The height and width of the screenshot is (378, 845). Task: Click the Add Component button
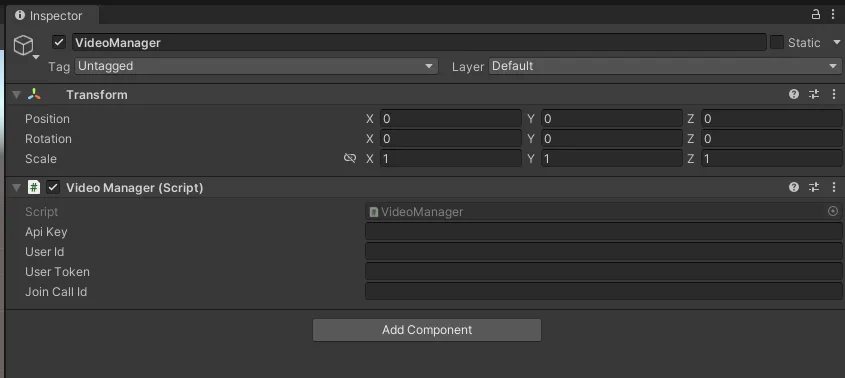(x=427, y=329)
